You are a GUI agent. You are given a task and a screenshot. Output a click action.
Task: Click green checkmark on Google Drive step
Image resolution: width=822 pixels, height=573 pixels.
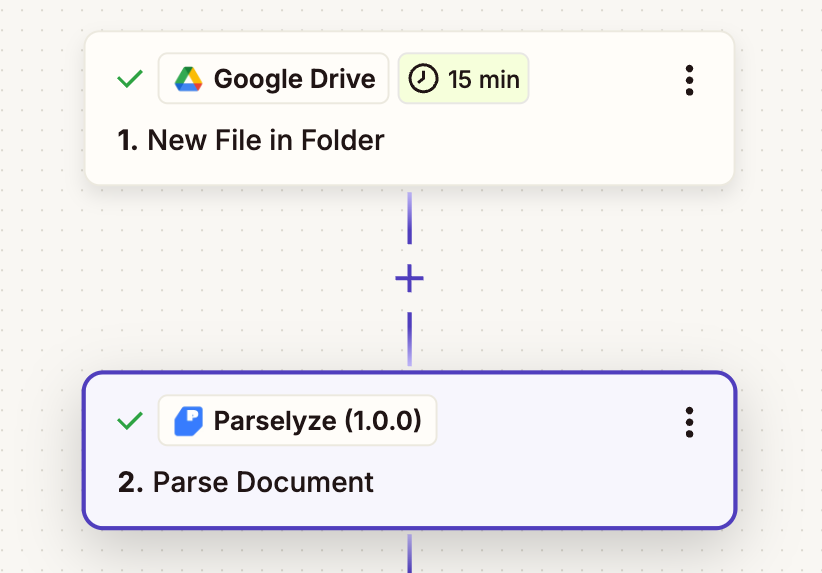click(x=130, y=79)
